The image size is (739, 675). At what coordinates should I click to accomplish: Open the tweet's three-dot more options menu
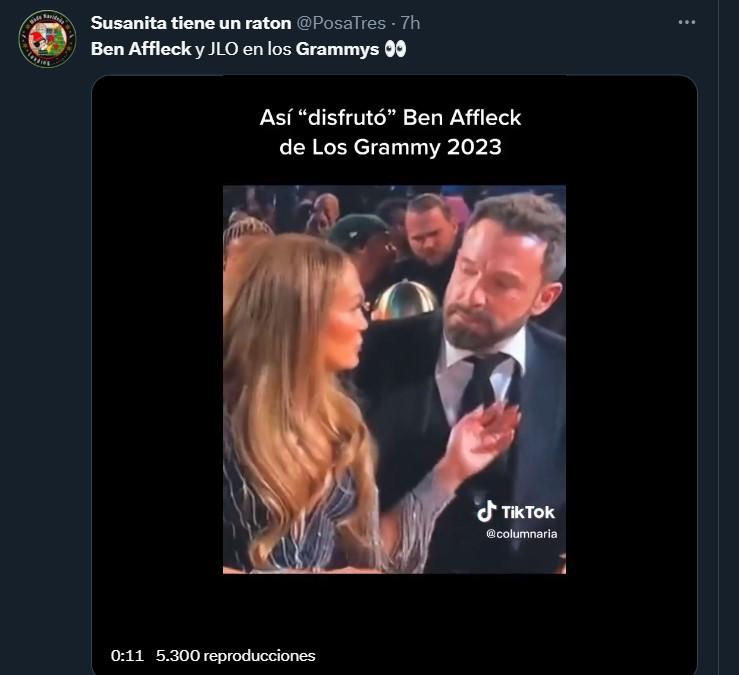[686, 22]
